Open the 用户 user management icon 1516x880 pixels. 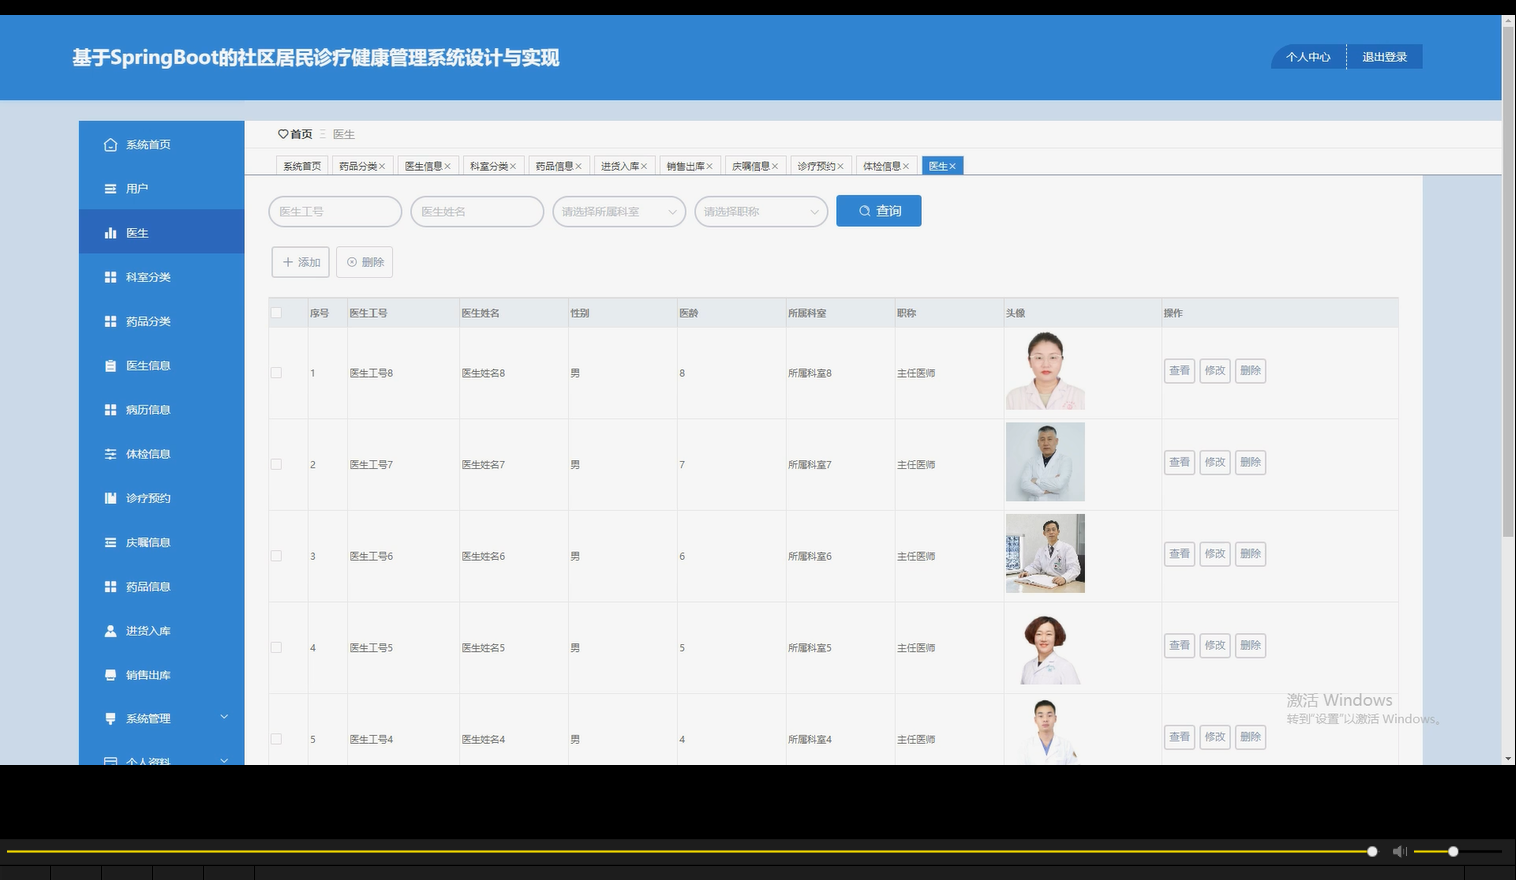[x=110, y=188]
